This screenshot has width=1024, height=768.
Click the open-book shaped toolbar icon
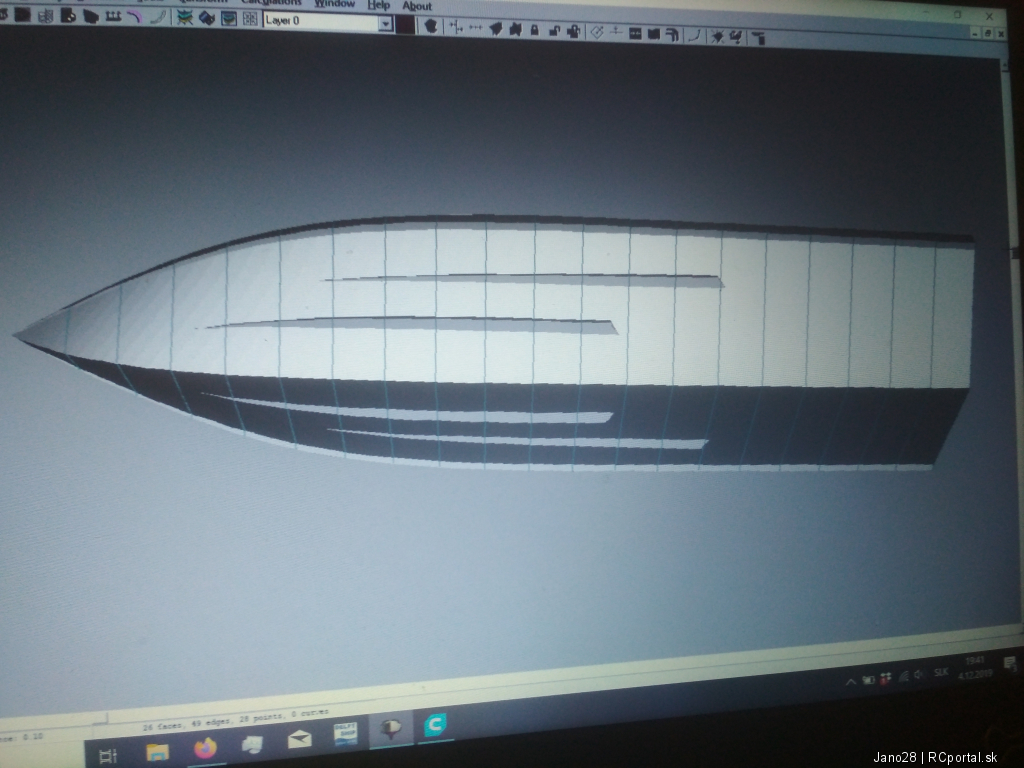(653, 33)
